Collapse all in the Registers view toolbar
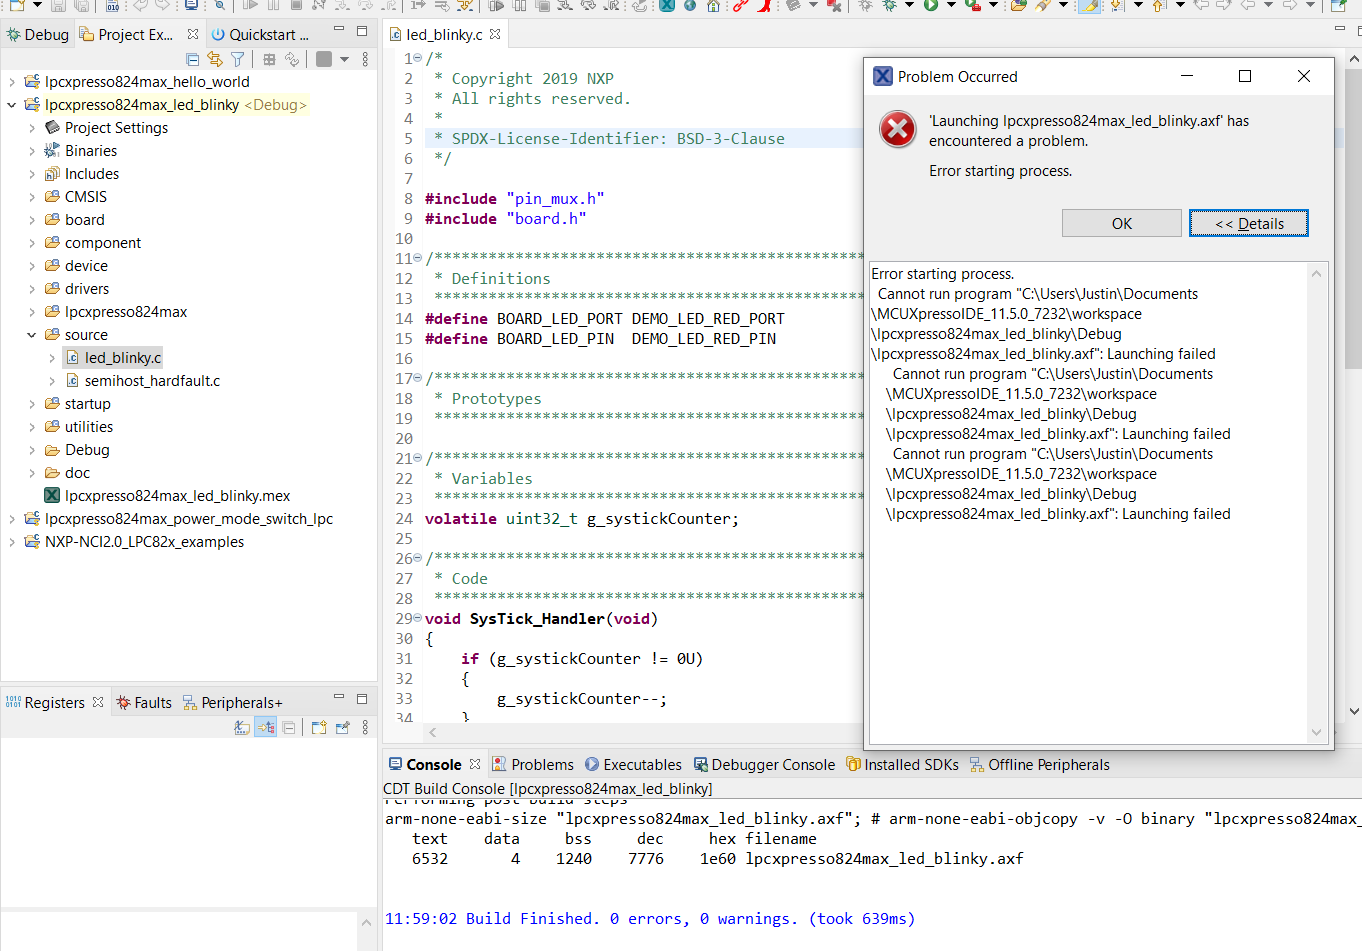1362x951 pixels. coord(289,728)
